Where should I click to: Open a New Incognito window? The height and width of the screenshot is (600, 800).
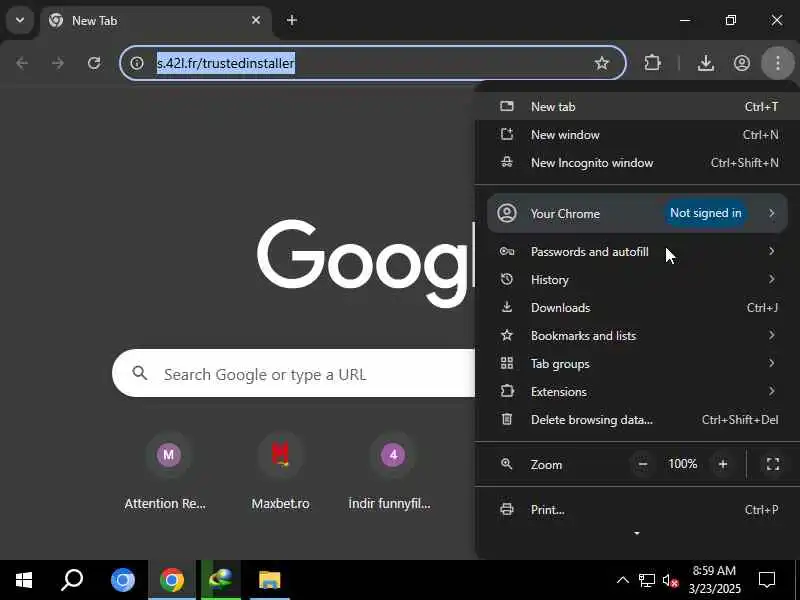click(x=637, y=163)
